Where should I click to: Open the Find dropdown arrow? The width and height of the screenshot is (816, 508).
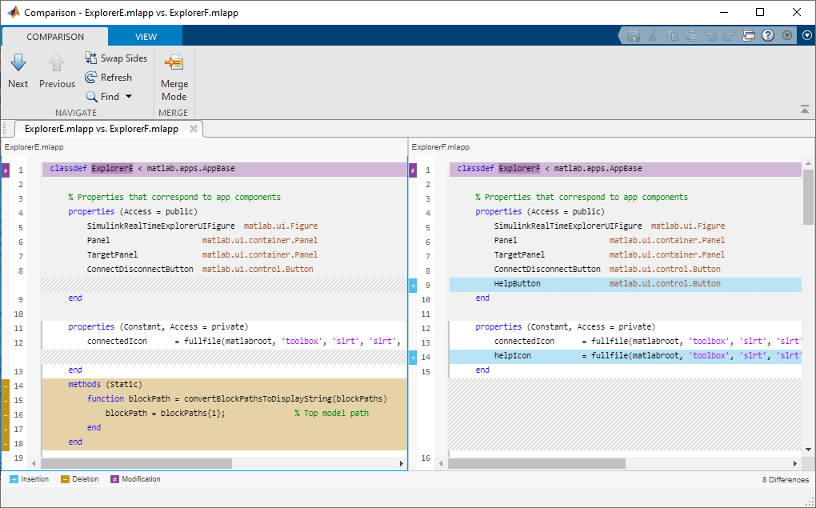click(x=128, y=97)
